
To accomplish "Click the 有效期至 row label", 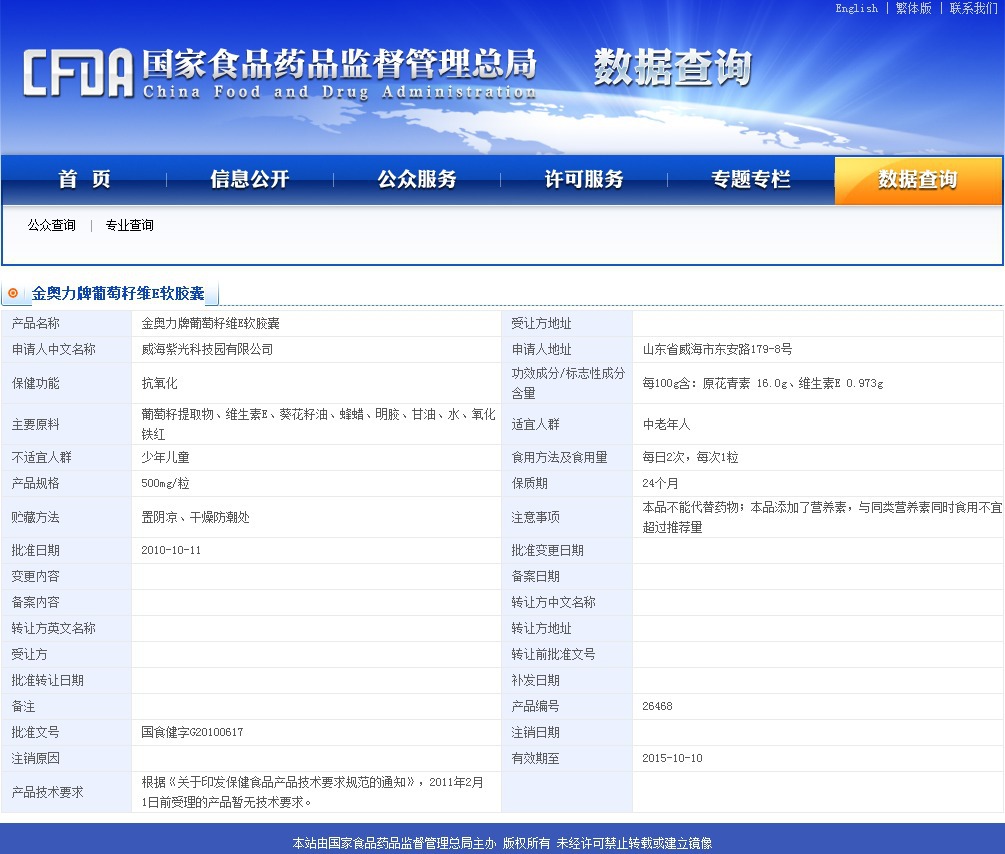I will 535,758.
